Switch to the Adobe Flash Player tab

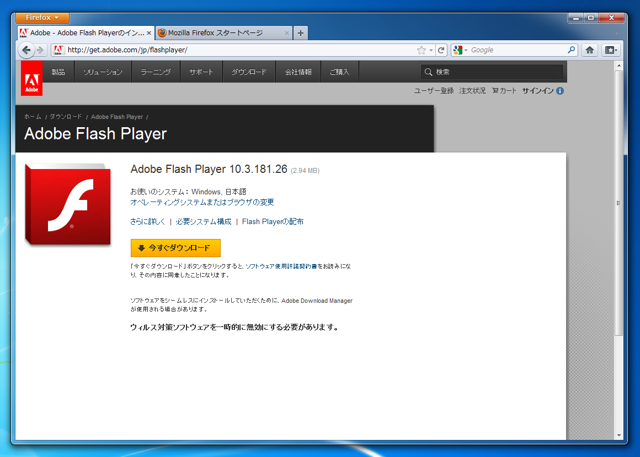[87, 33]
